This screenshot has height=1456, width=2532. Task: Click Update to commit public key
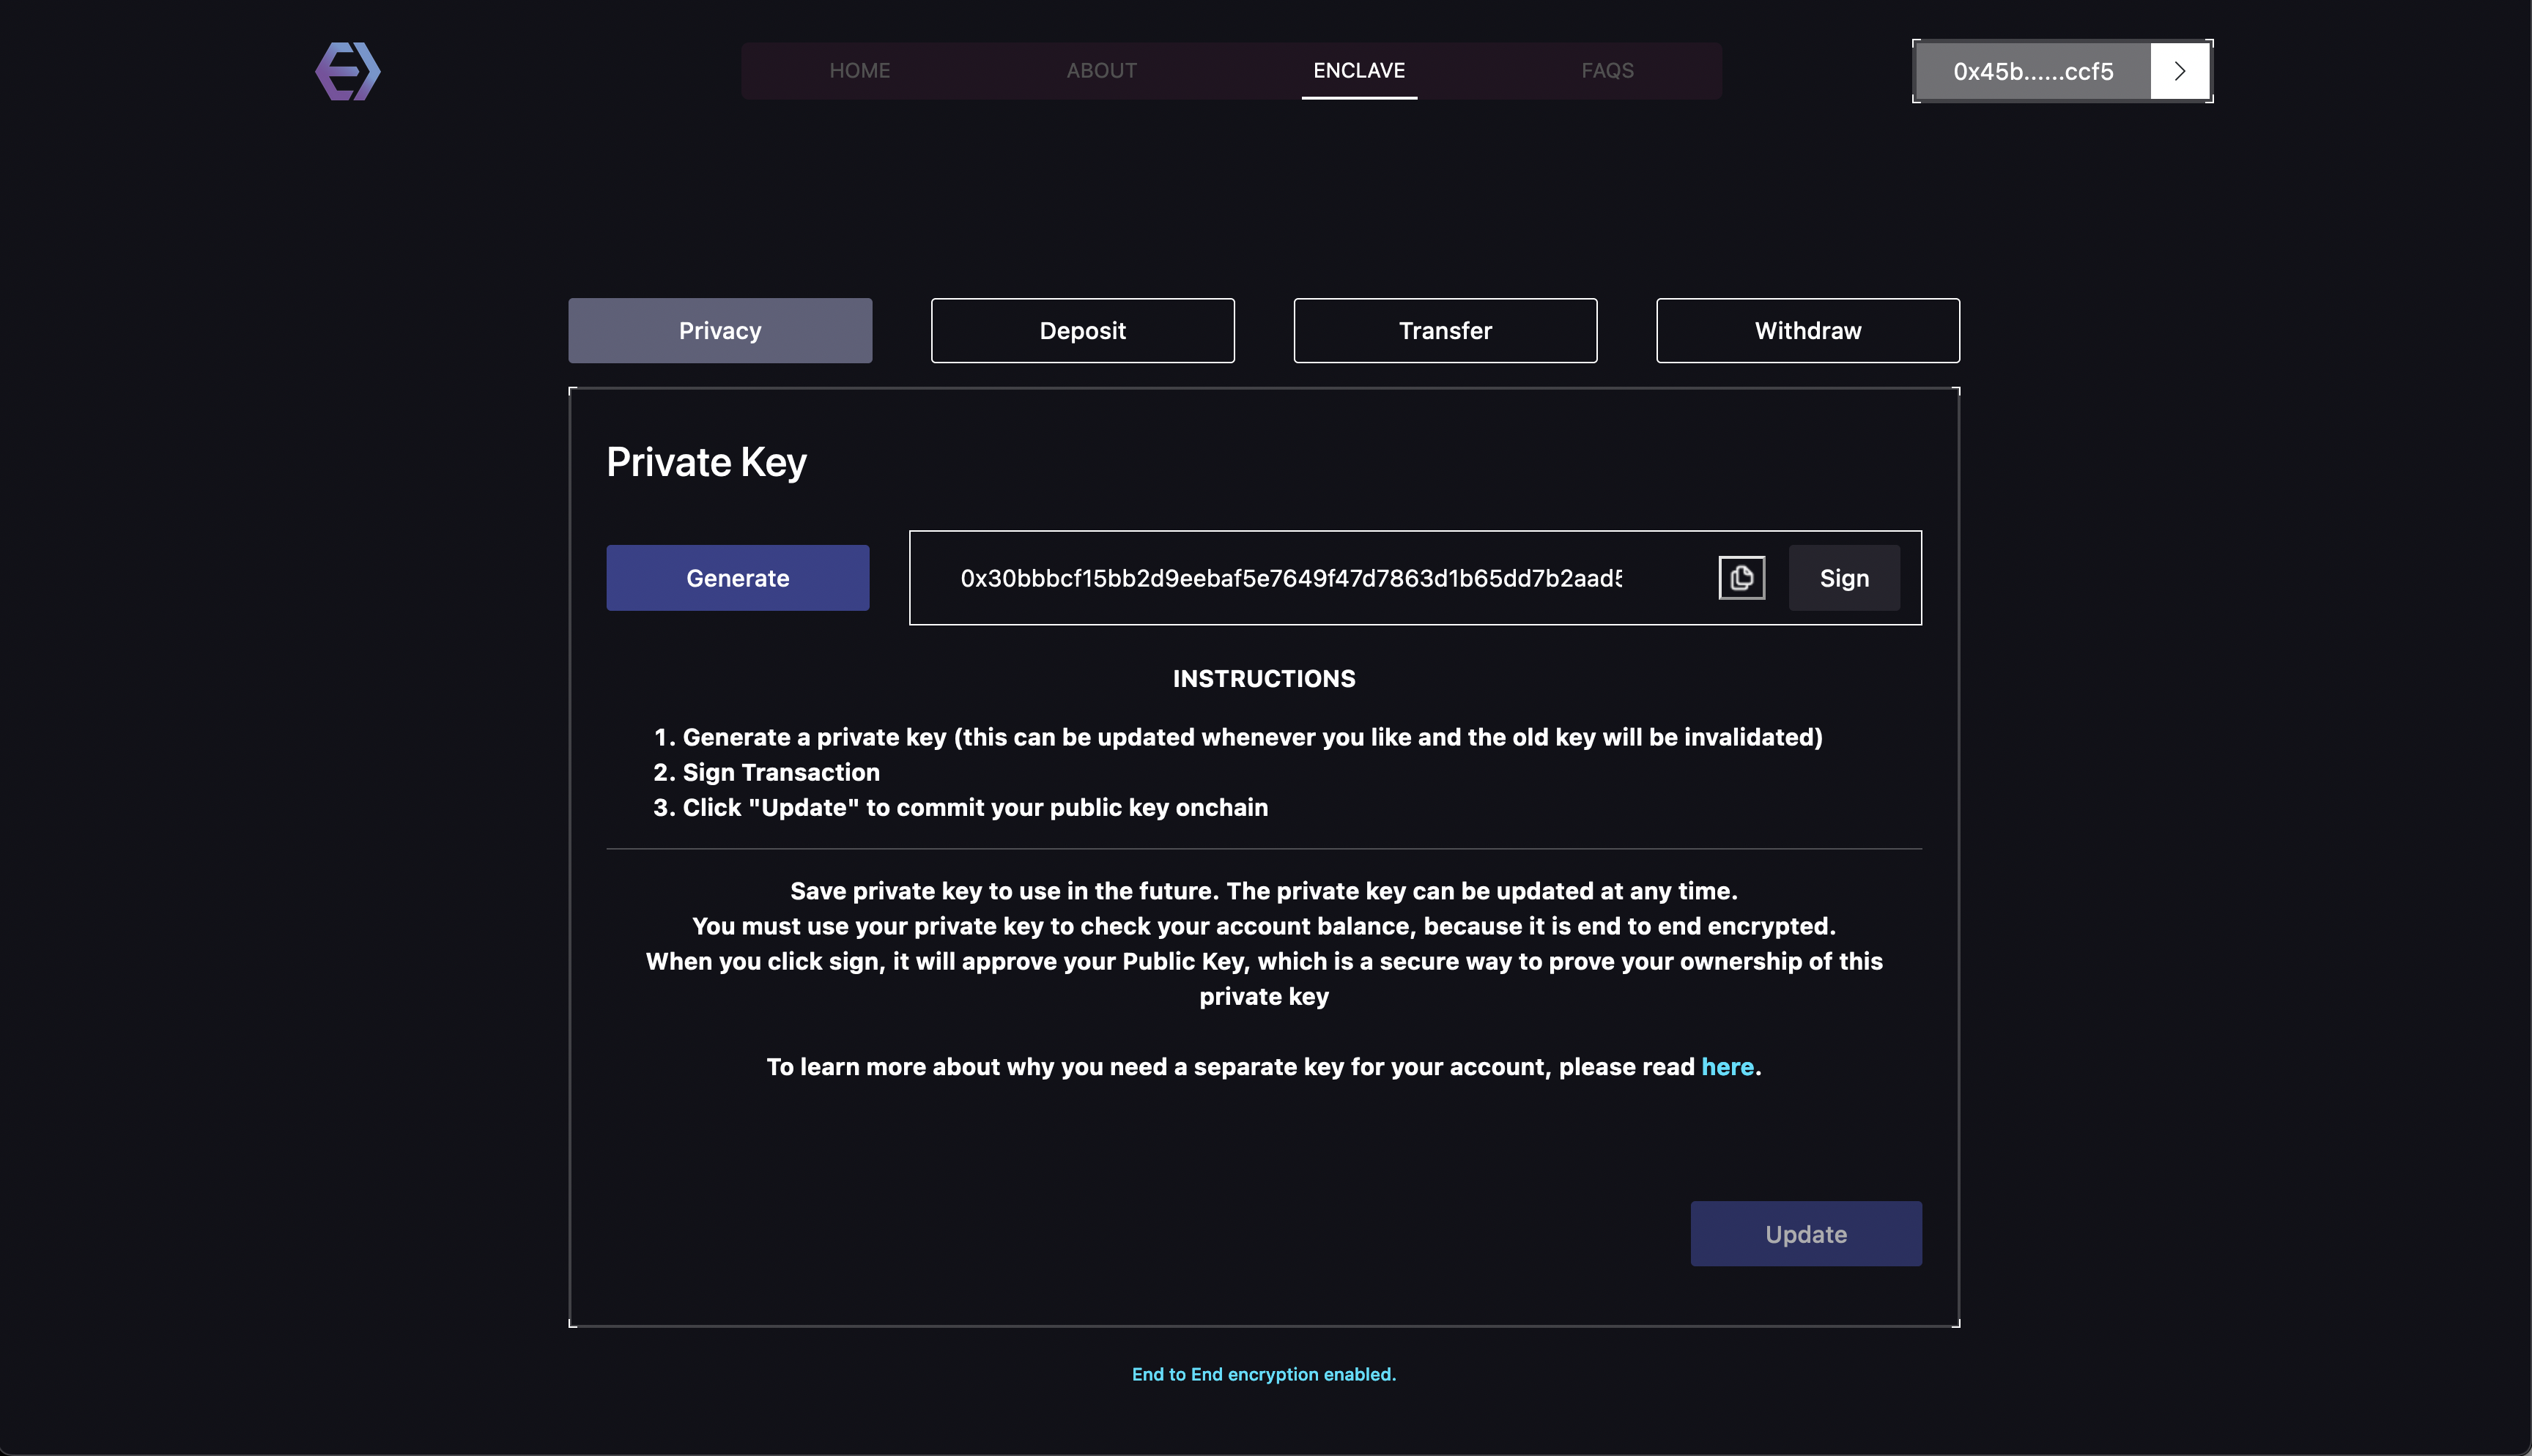(x=1805, y=1234)
